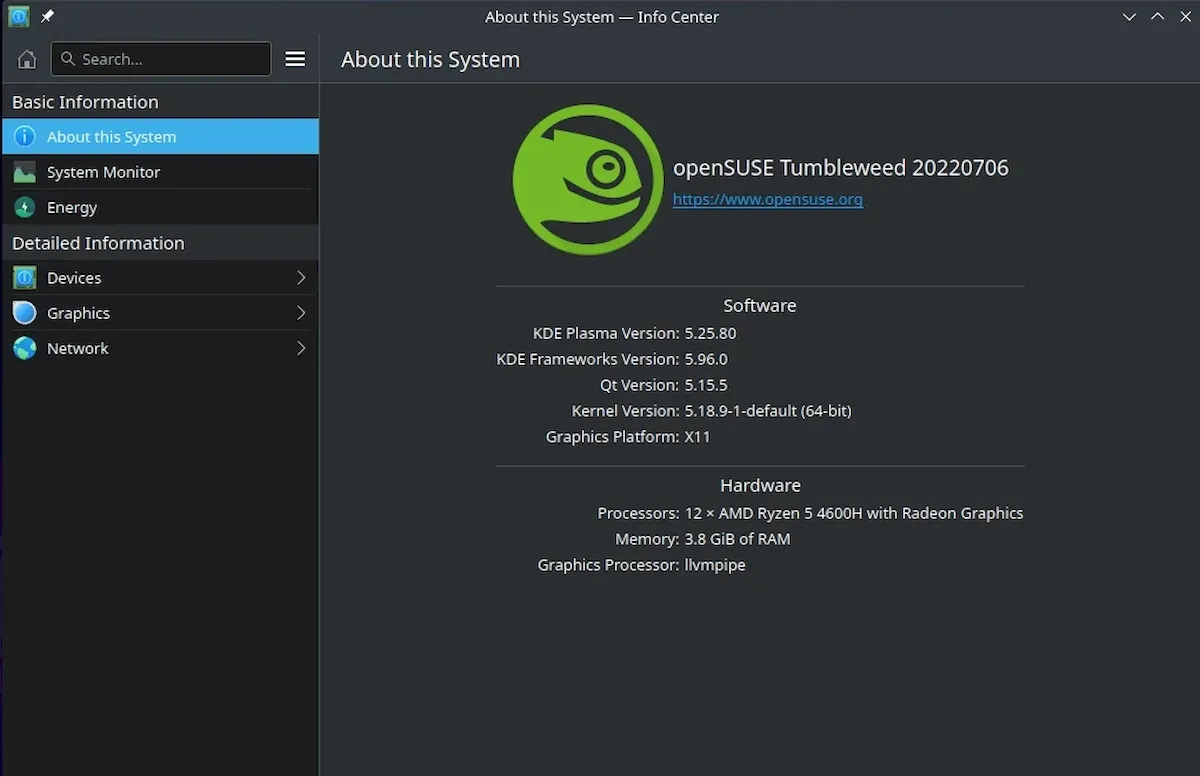
Task: Go to the Info Center home icon
Action: tap(27, 59)
